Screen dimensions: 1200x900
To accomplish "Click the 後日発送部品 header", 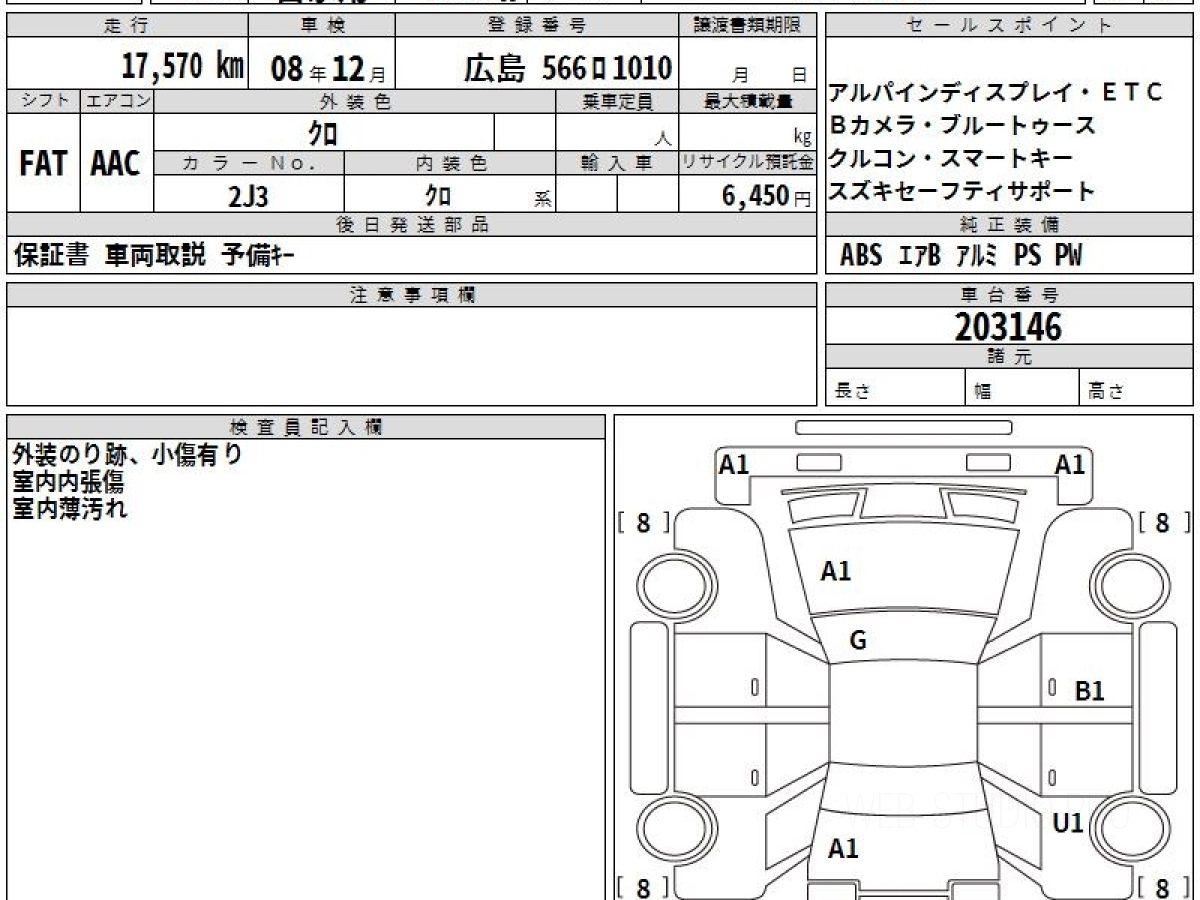I will pyautogui.click(x=411, y=225).
